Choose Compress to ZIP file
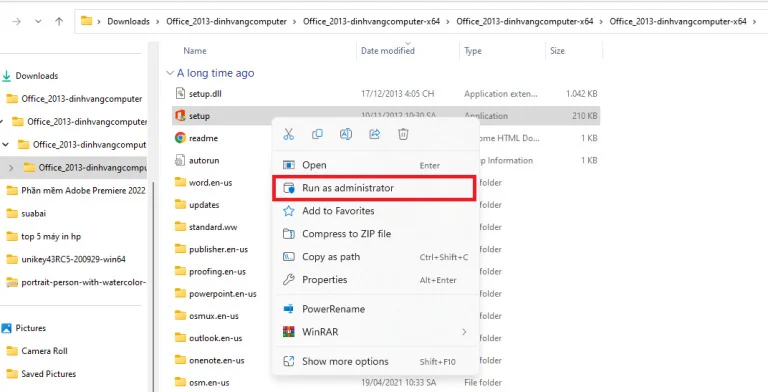 tap(375, 234)
